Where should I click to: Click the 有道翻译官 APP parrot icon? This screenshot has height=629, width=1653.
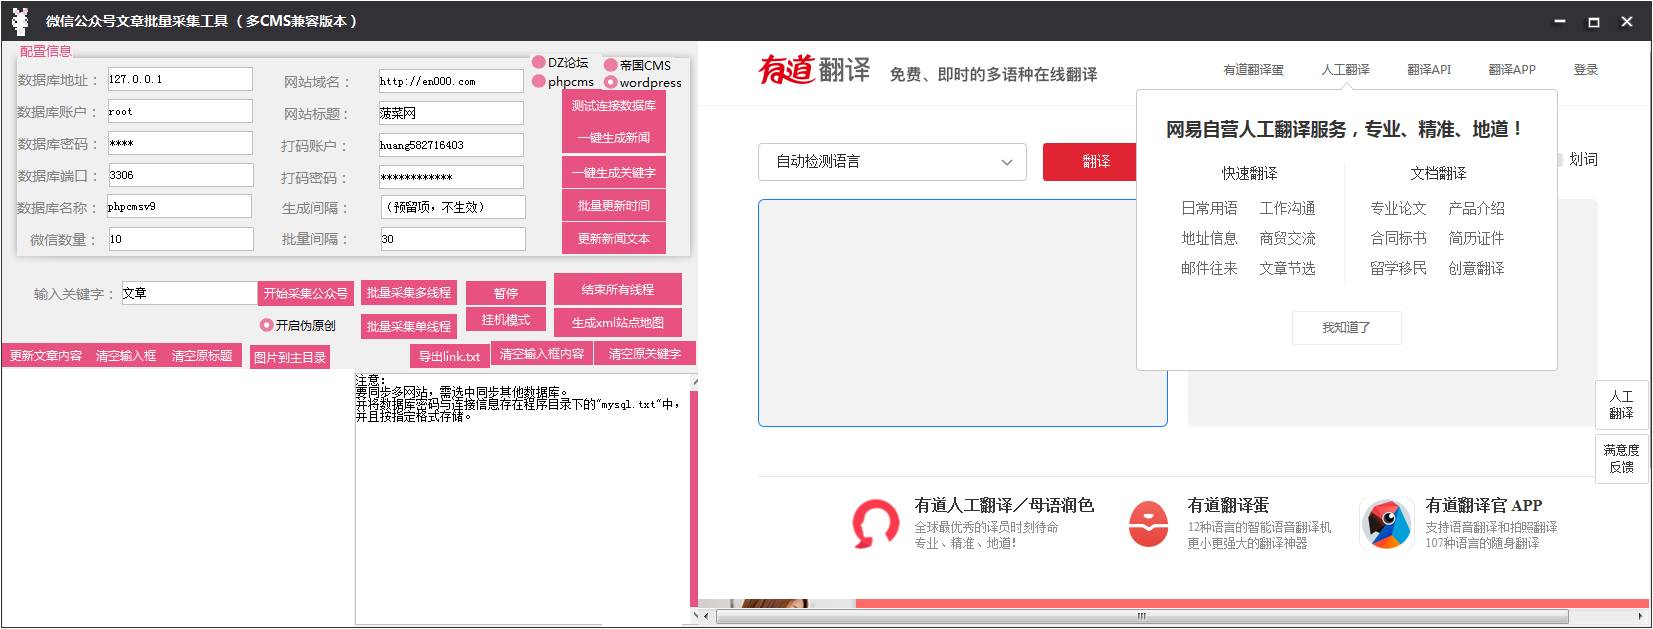(1386, 524)
